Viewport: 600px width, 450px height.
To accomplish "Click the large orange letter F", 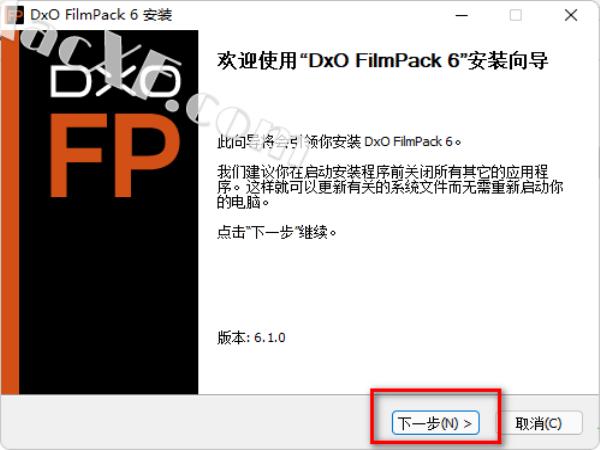I will coord(76,155).
